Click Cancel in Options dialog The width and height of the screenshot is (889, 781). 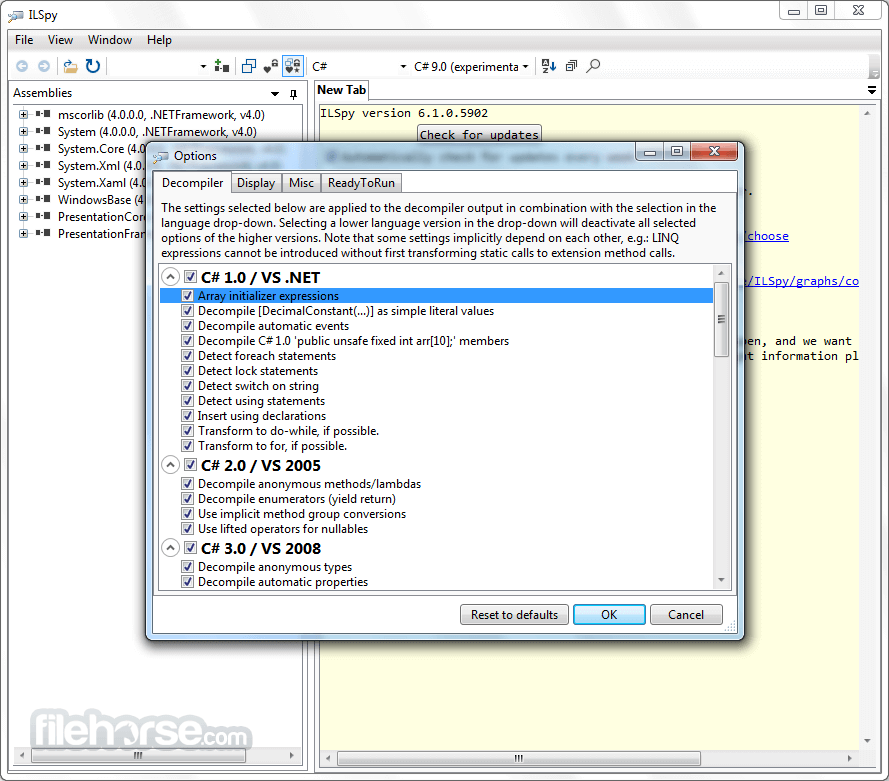686,615
